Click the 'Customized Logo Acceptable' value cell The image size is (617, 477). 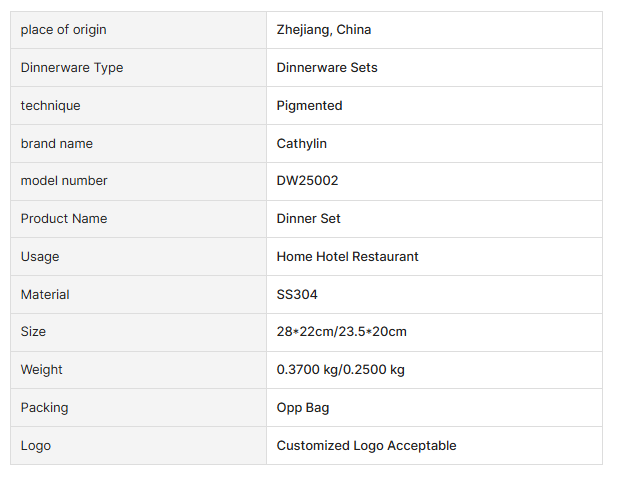[x=366, y=446]
